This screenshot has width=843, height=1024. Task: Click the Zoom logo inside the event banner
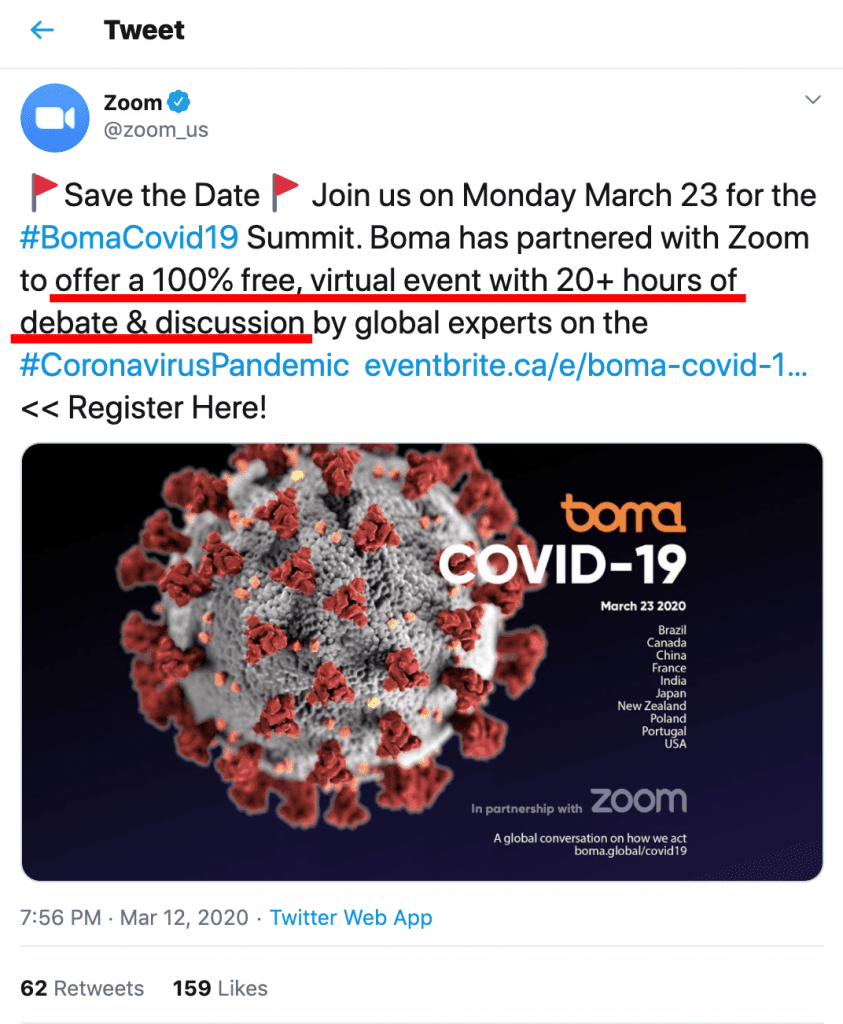pyautogui.click(x=642, y=799)
